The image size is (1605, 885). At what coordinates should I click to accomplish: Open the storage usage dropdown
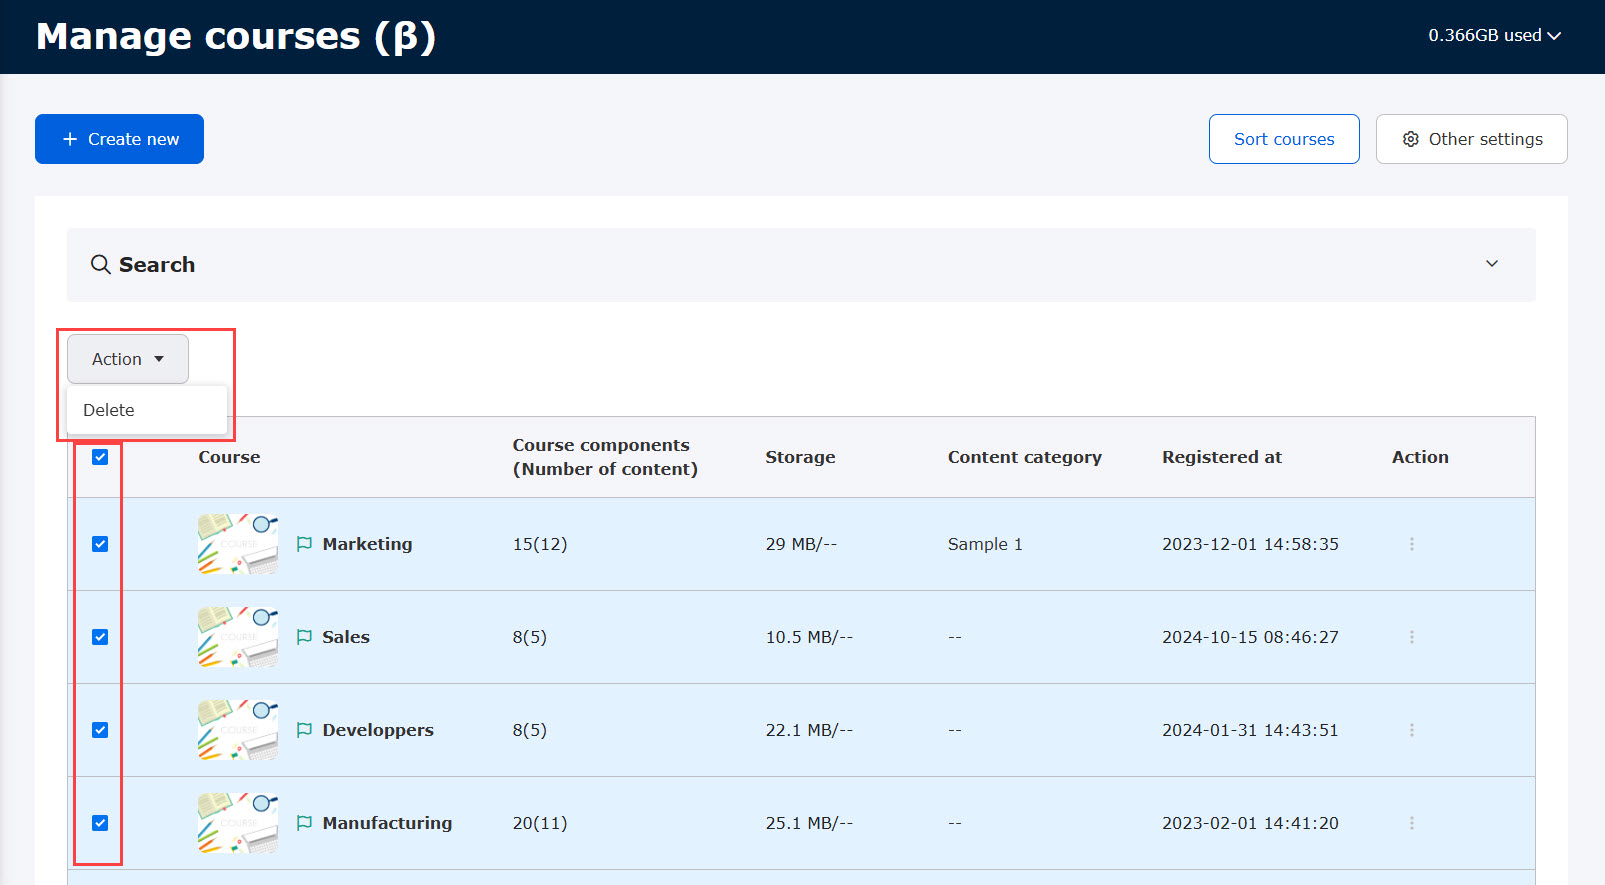(x=1494, y=35)
